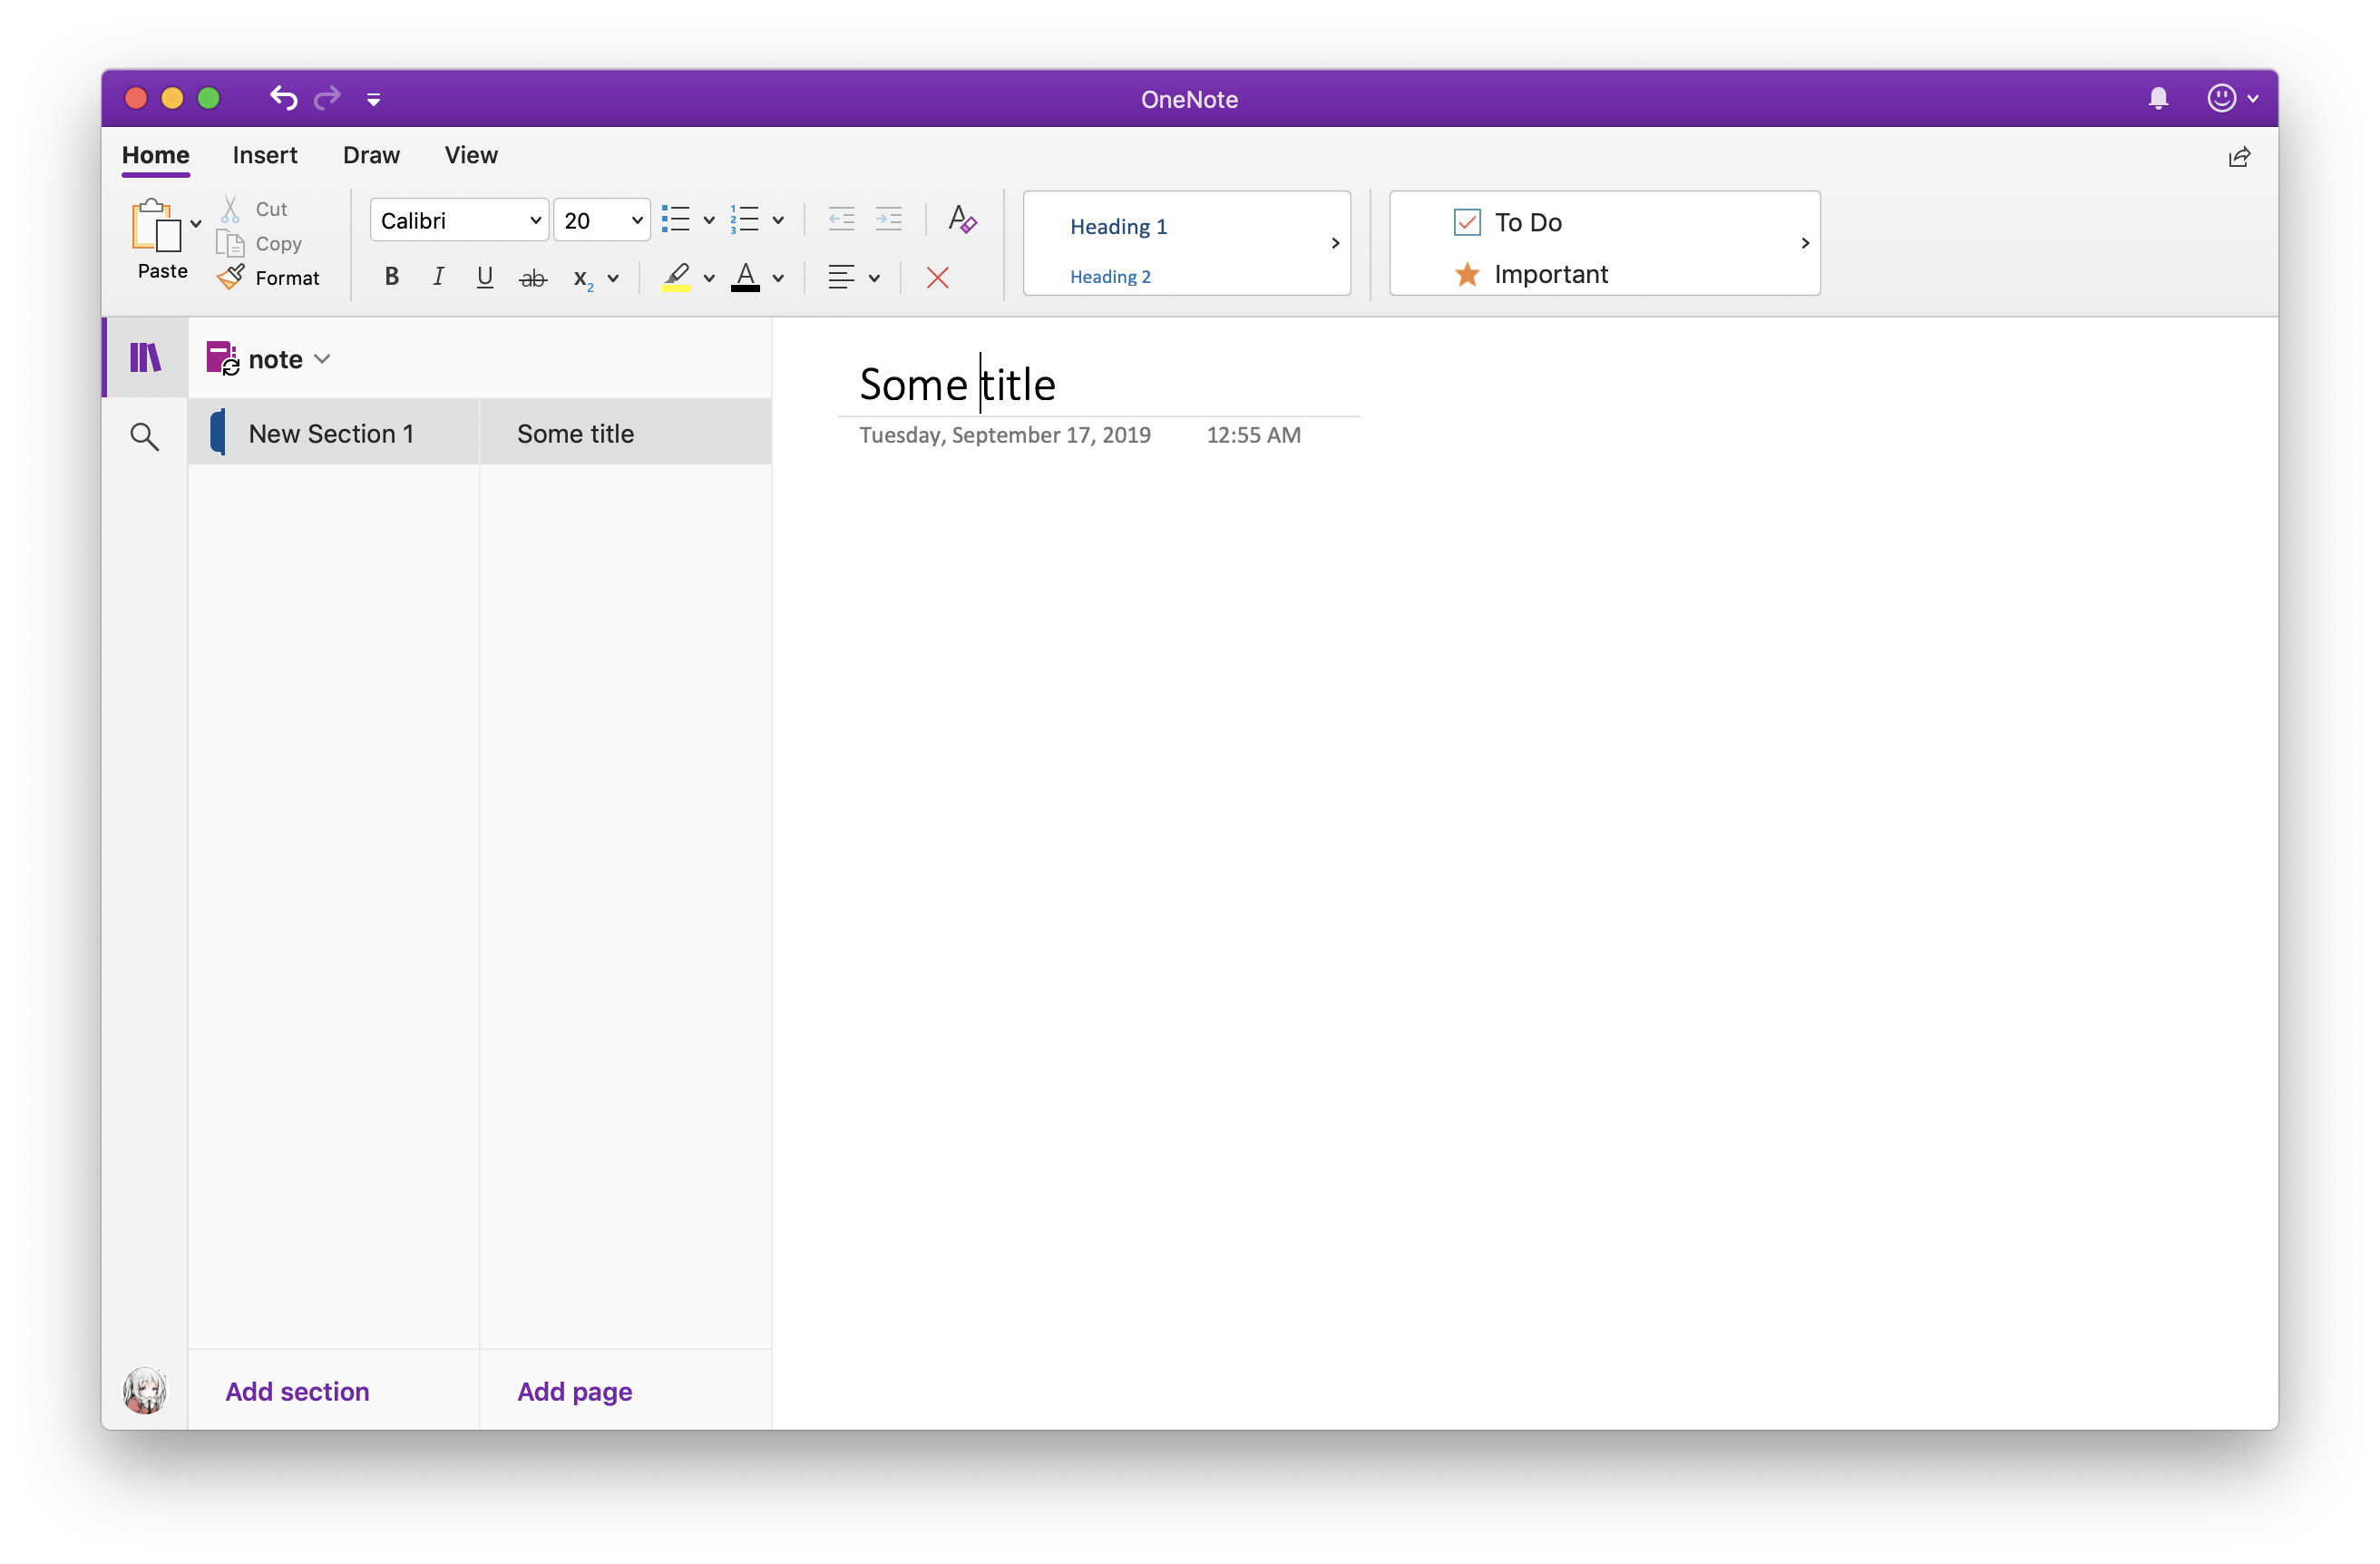The image size is (2380, 1564).
Task: Expand the Styles pane with Heading 1
Action: click(x=1333, y=242)
